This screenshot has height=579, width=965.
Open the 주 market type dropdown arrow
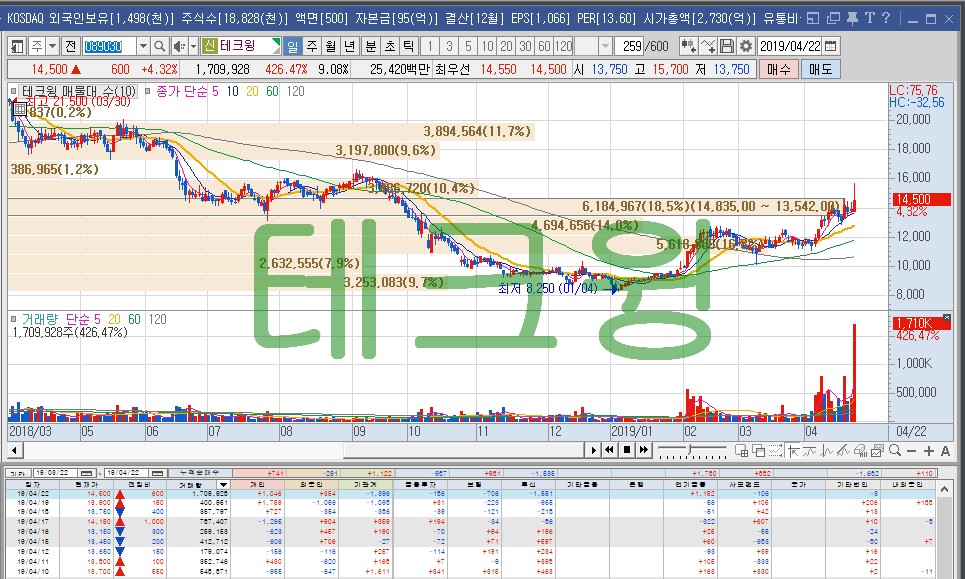click(x=52, y=46)
